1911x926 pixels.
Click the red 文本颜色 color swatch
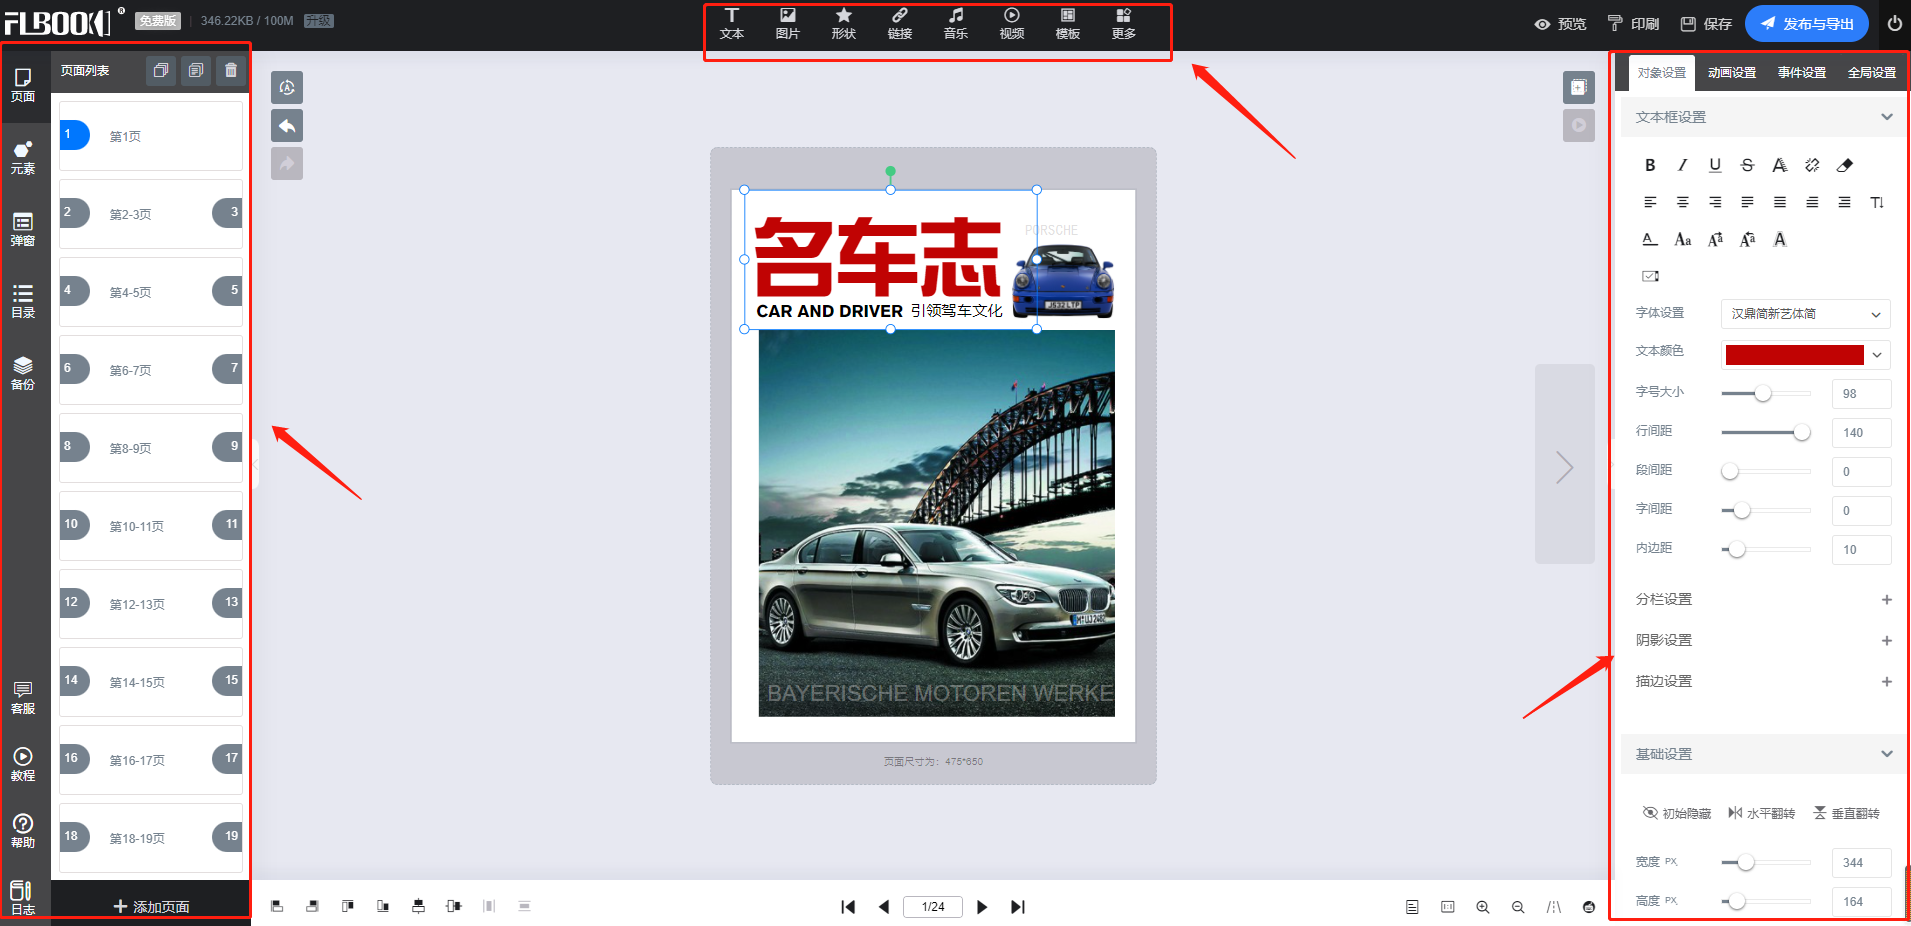tap(1794, 355)
